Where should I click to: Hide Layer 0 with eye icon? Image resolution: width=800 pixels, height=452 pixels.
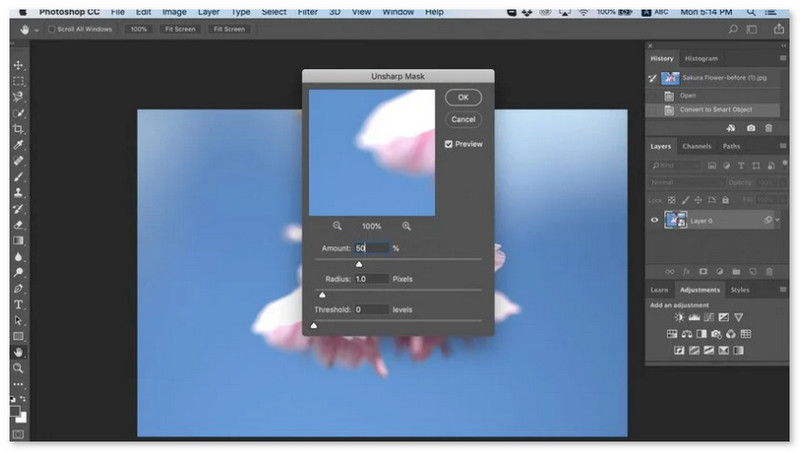point(655,220)
